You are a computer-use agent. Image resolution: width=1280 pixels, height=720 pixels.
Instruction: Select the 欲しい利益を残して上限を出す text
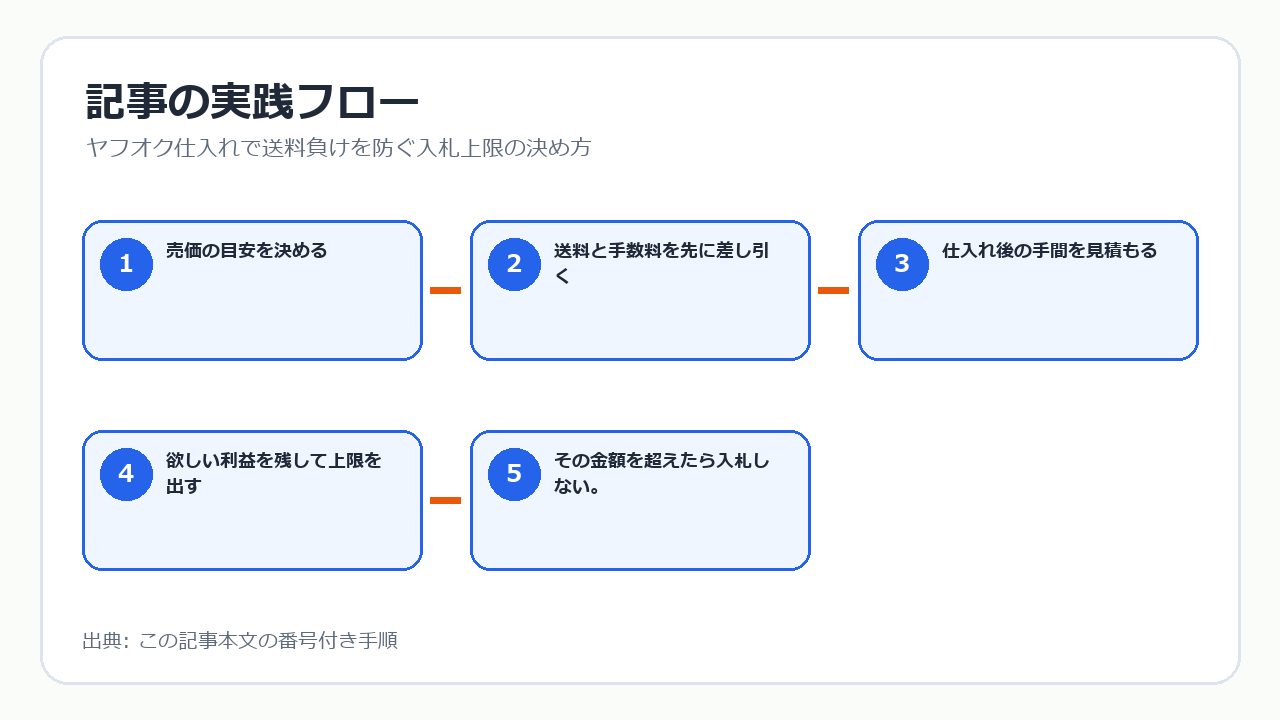[274, 473]
